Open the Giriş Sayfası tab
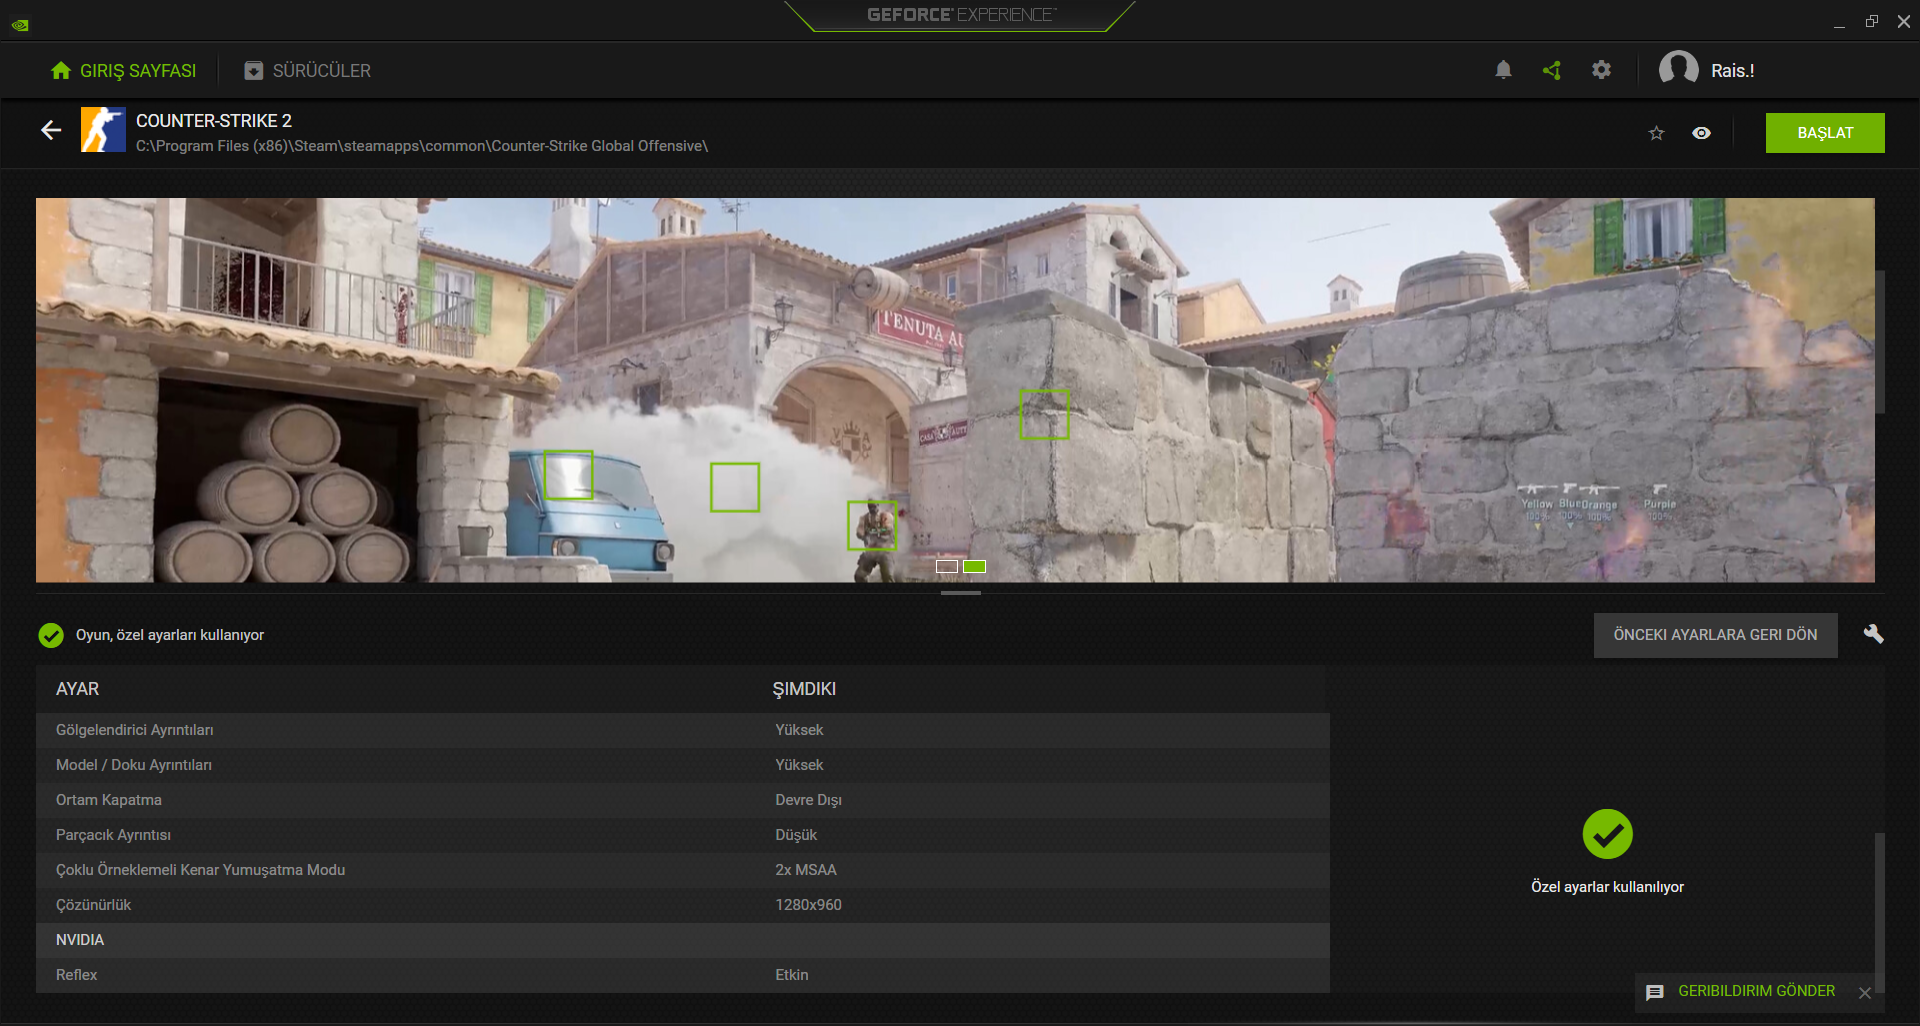The width and height of the screenshot is (1920, 1026). coord(123,71)
